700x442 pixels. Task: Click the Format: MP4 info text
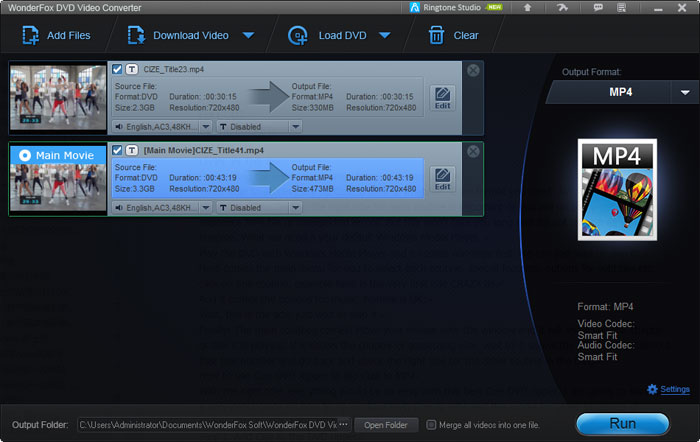coord(605,307)
